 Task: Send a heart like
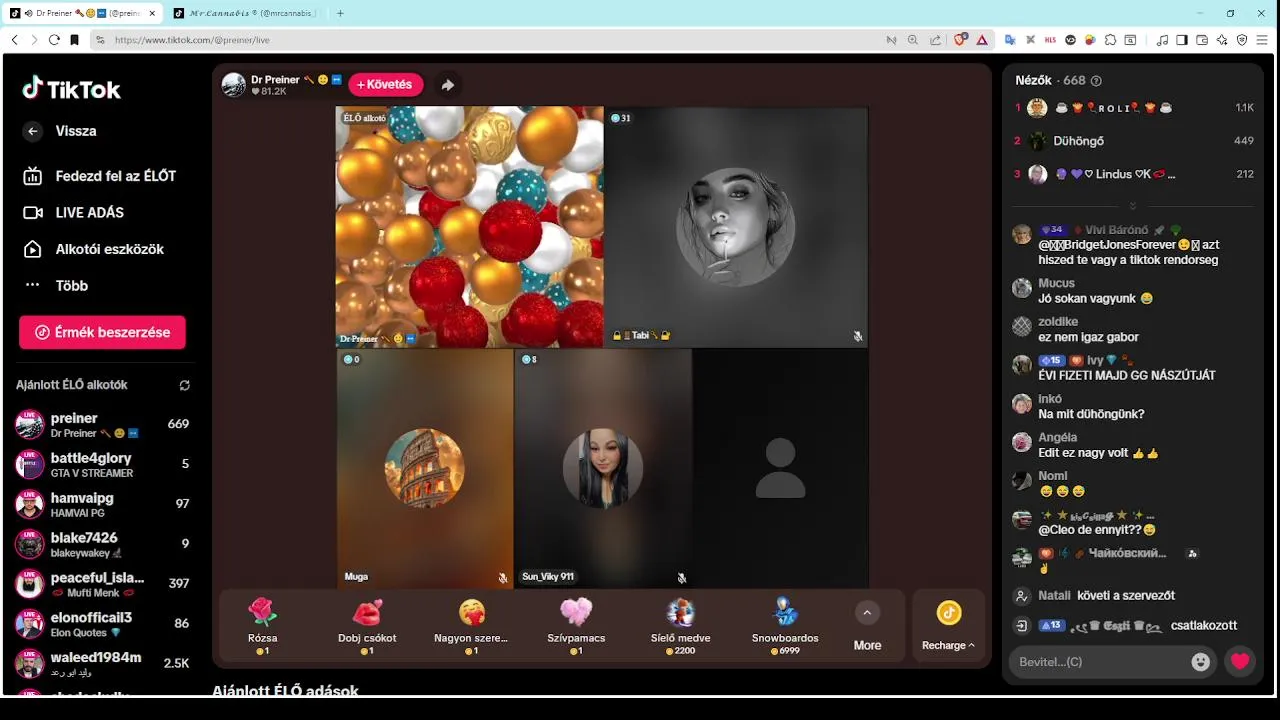click(x=1240, y=662)
